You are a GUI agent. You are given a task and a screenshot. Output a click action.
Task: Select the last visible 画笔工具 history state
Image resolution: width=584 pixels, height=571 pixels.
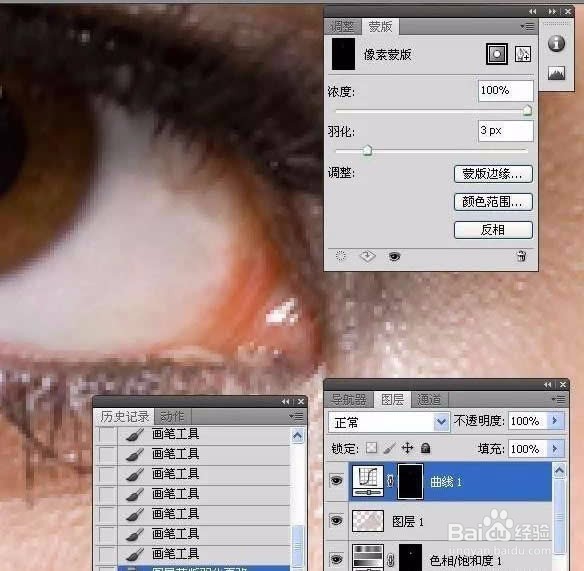point(203,554)
